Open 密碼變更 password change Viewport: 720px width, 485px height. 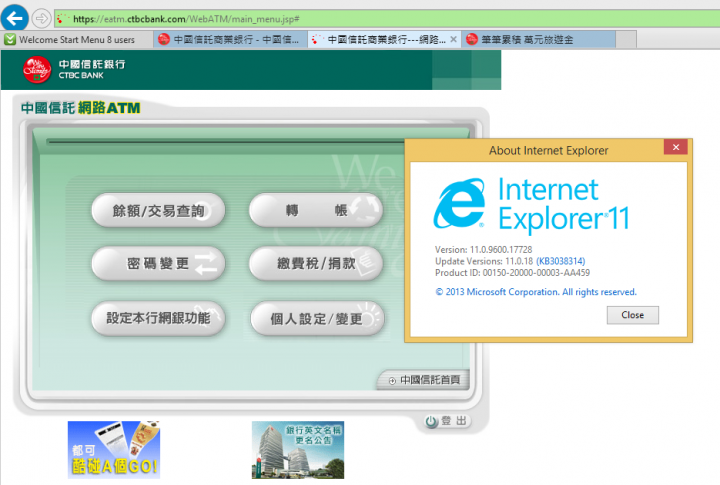tap(158, 264)
